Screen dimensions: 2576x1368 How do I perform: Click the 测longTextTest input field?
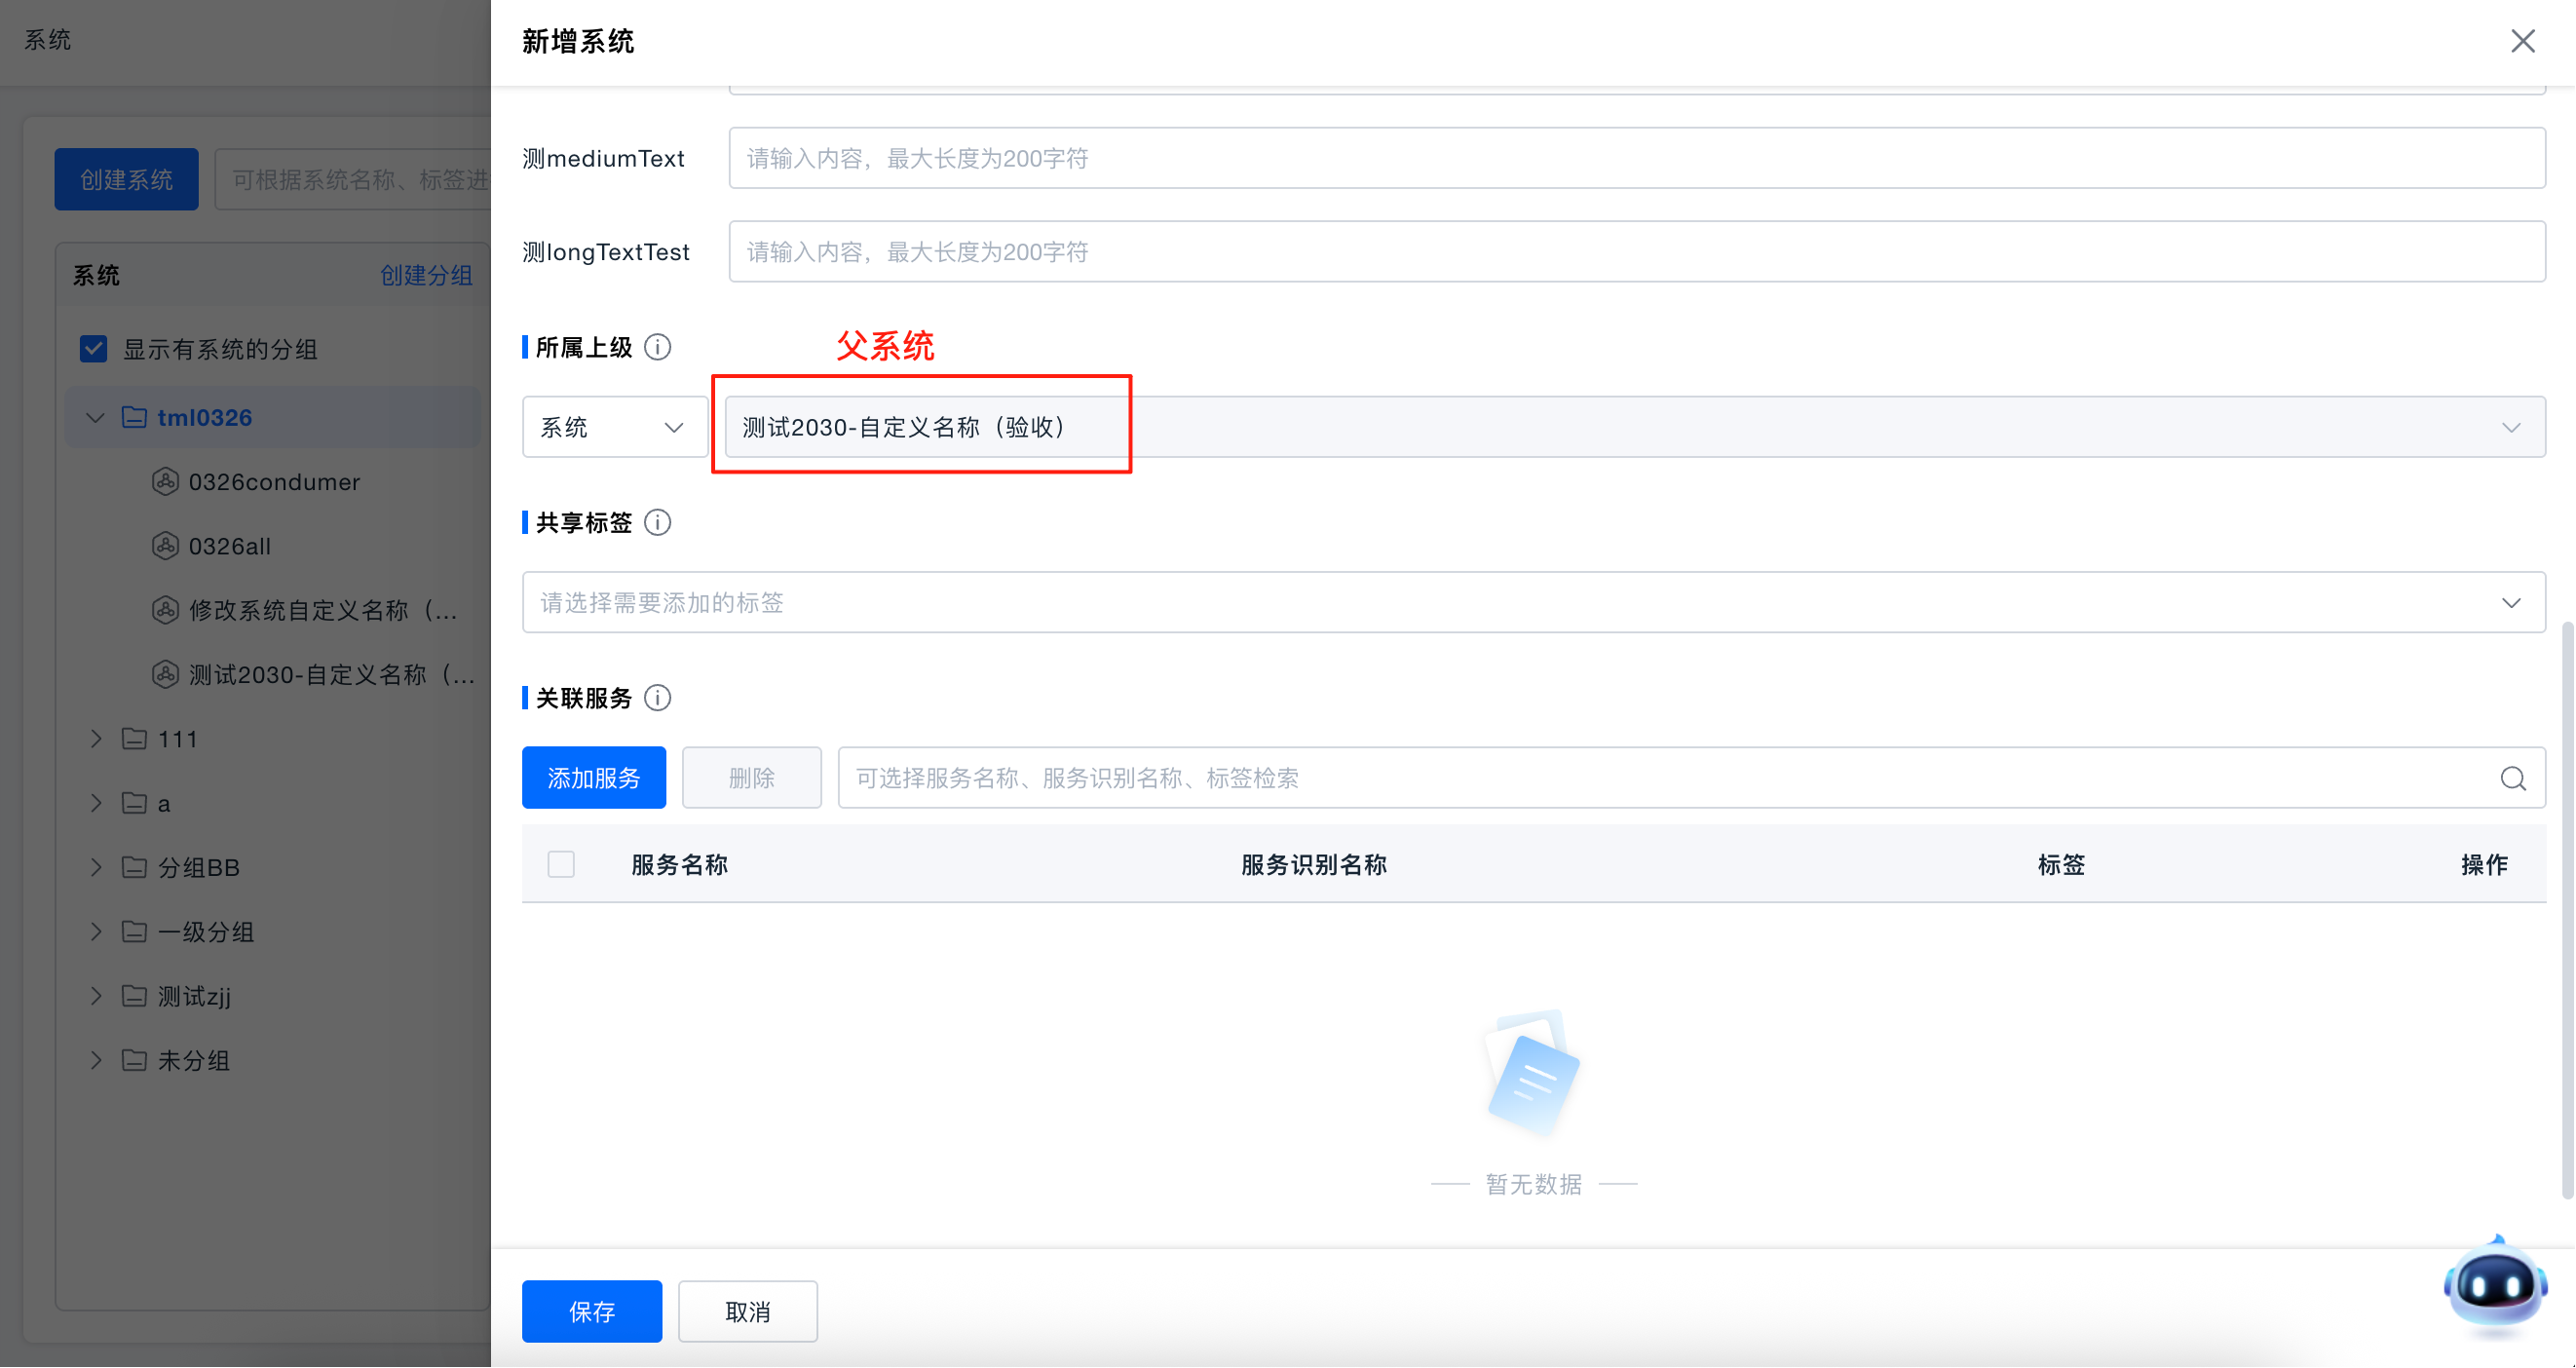click(x=1636, y=252)
